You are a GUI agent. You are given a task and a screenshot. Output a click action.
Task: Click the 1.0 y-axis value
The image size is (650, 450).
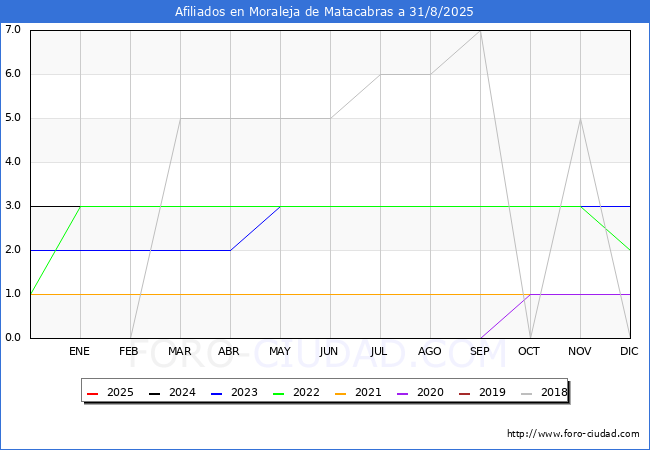click(13, 293)
